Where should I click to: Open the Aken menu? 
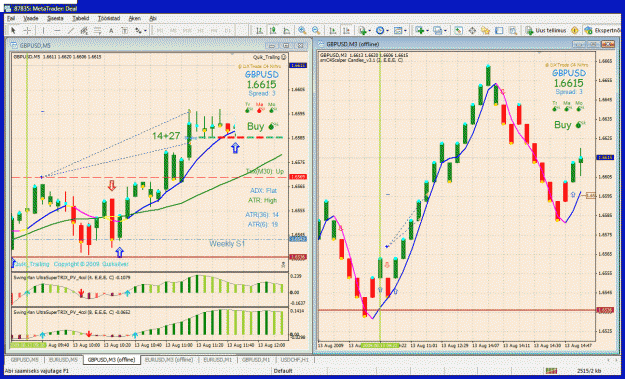click(x=134, y=18)
